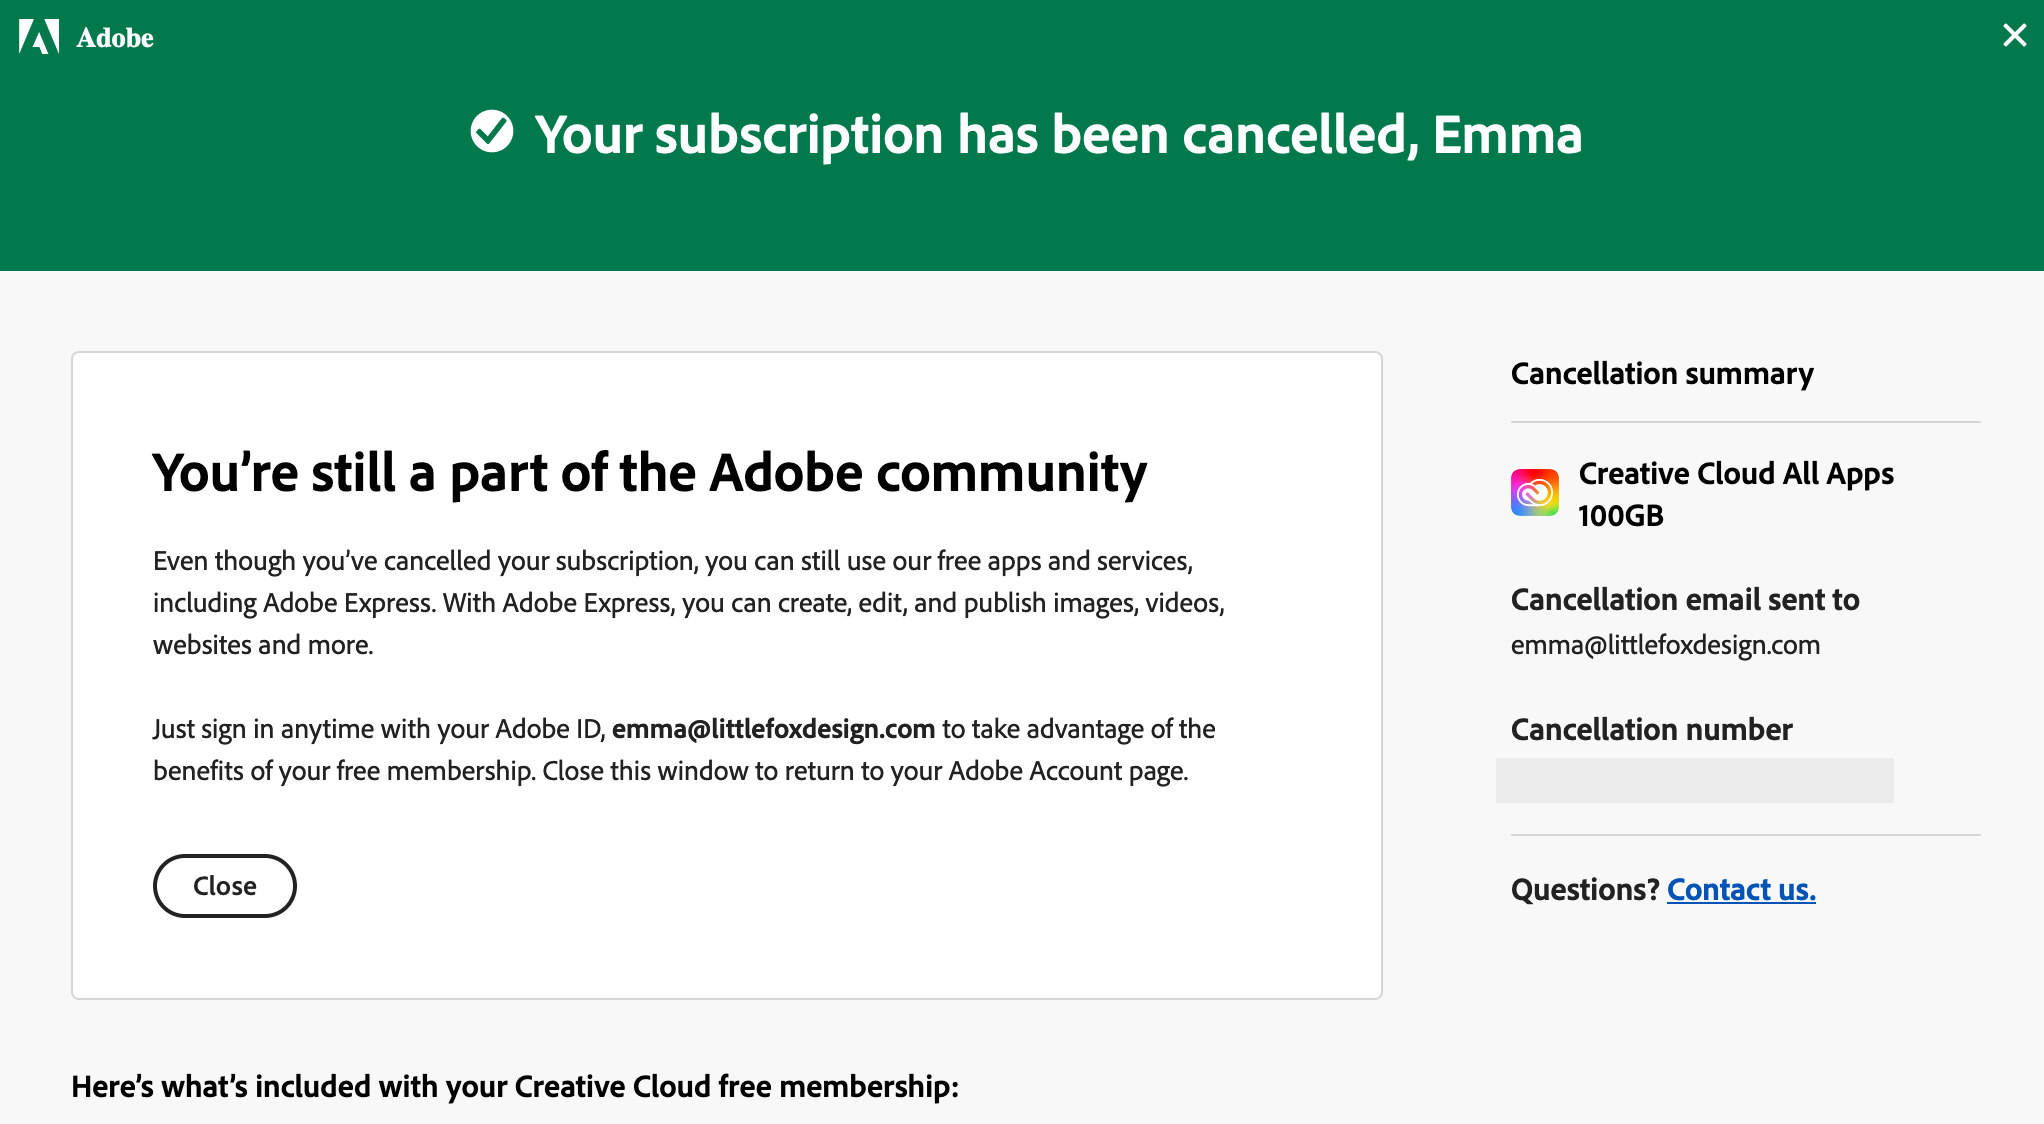Select the bold emma@littlefoxdesign.com Adobe ID
Screen dimensions: 2044x1124
(x=773, y=729)
